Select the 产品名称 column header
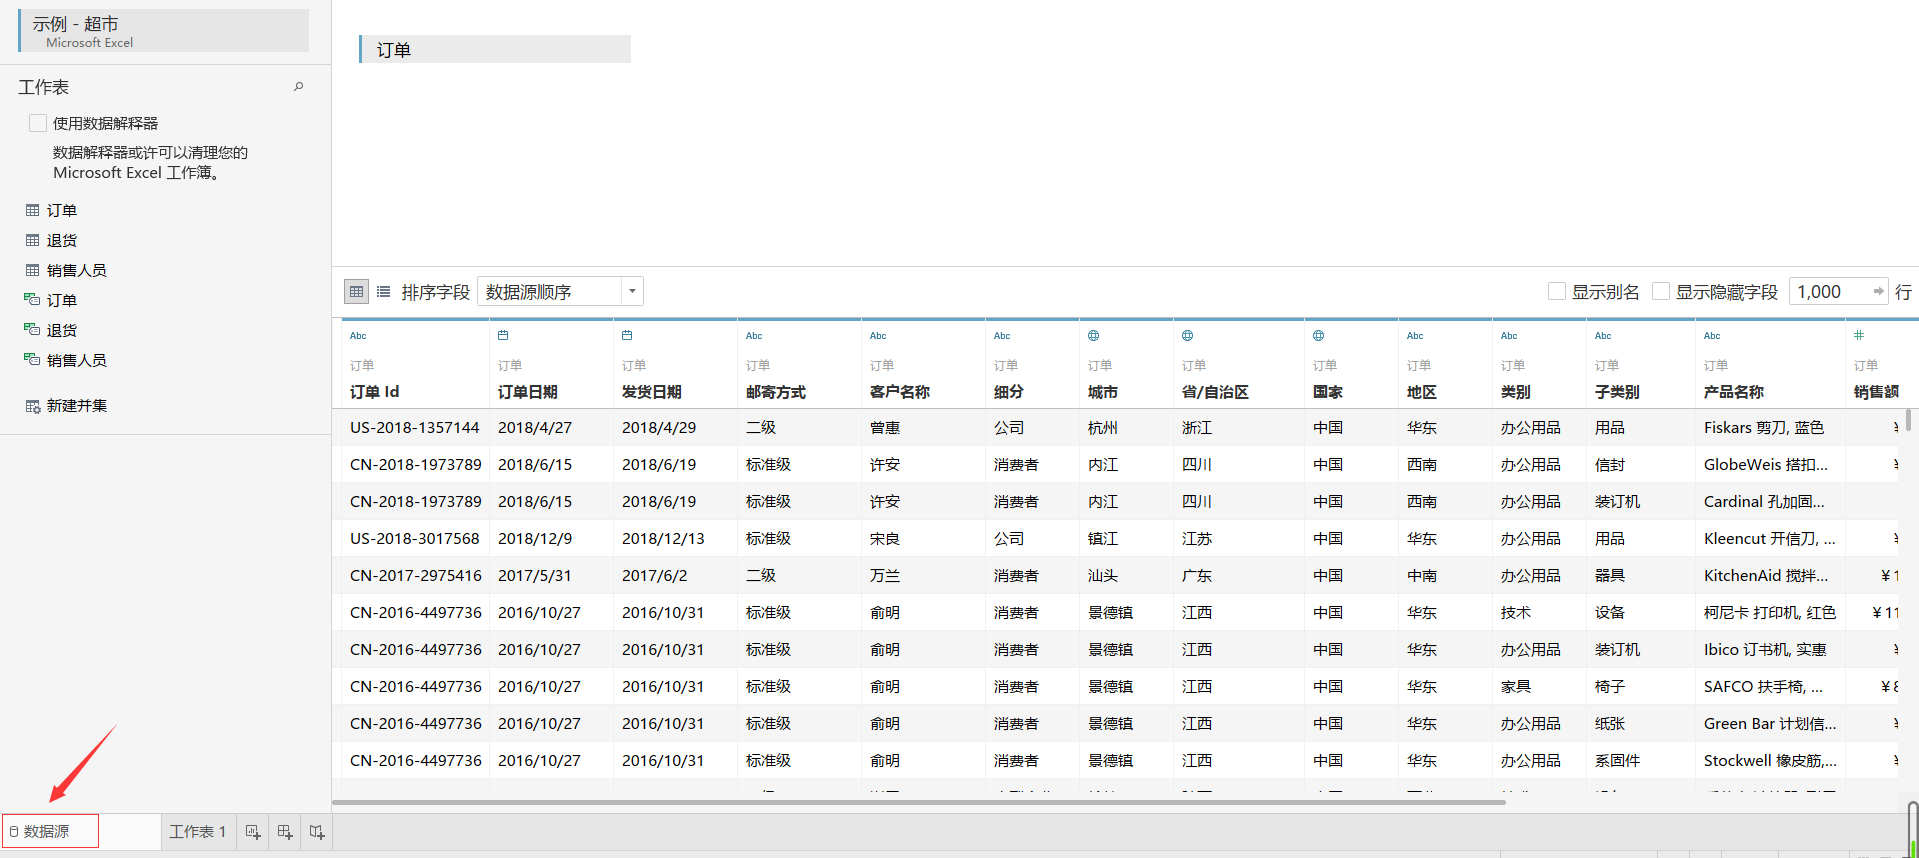This screenshot has height=858, width=1919. 1734,392
